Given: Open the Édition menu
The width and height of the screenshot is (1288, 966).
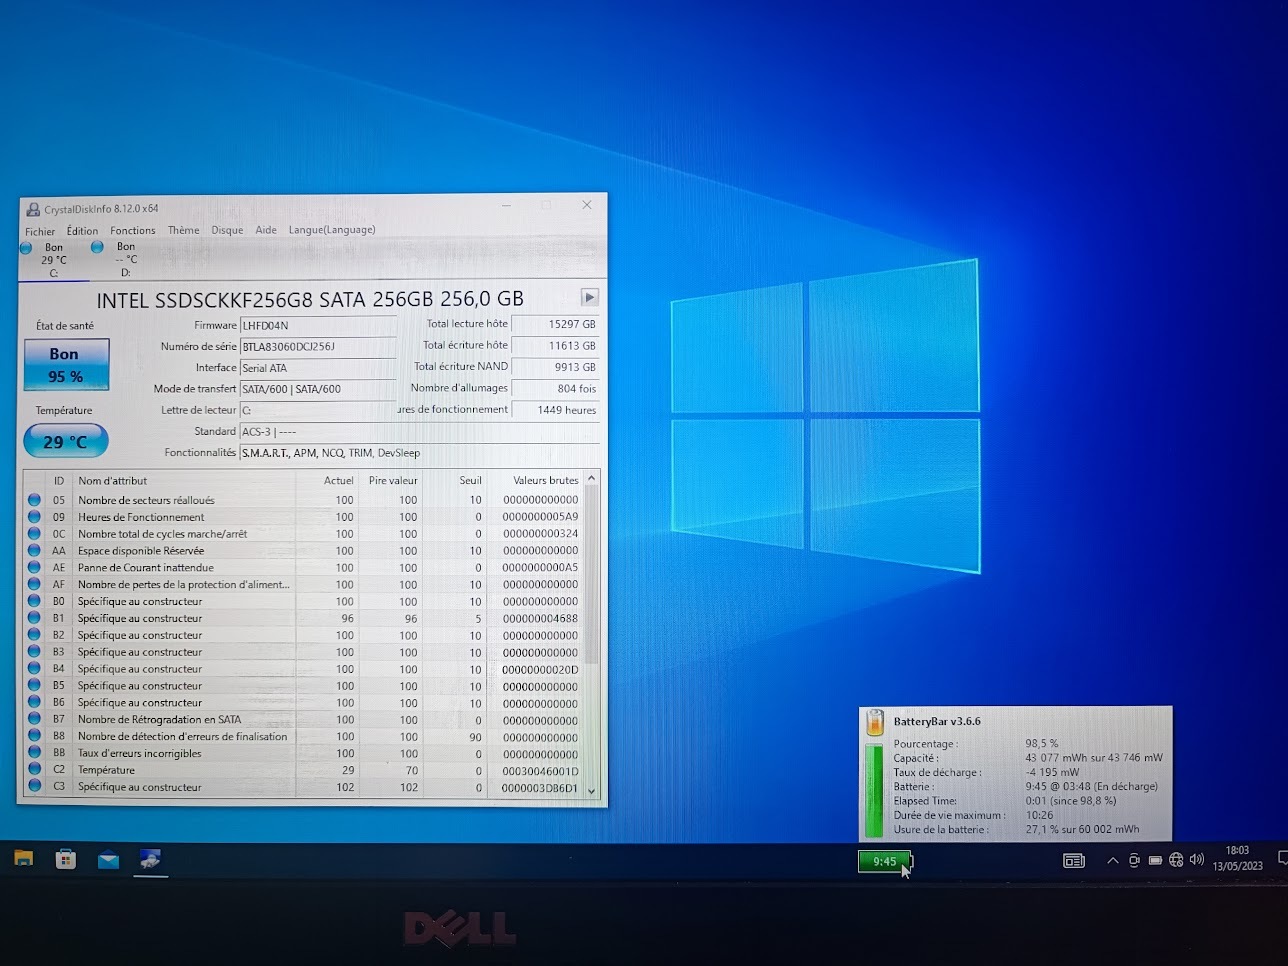Looking at the screenshot, I should [82, 231].
